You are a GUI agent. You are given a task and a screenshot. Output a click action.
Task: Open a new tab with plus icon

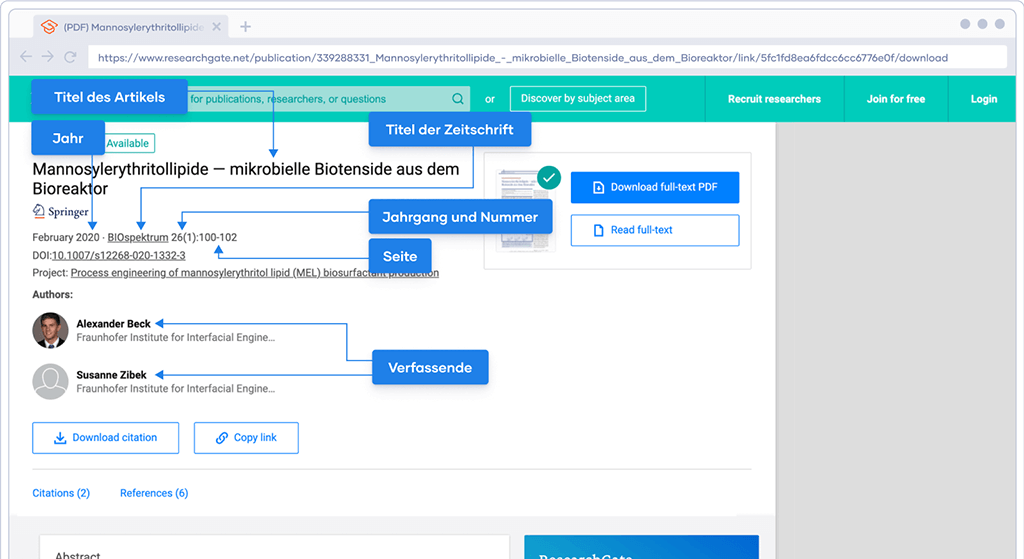(246, 27)
